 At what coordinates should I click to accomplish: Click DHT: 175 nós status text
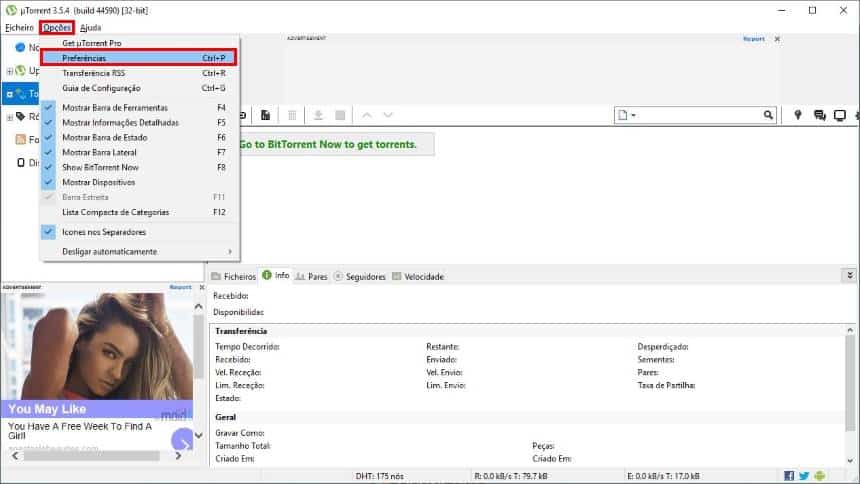[380, 476]
